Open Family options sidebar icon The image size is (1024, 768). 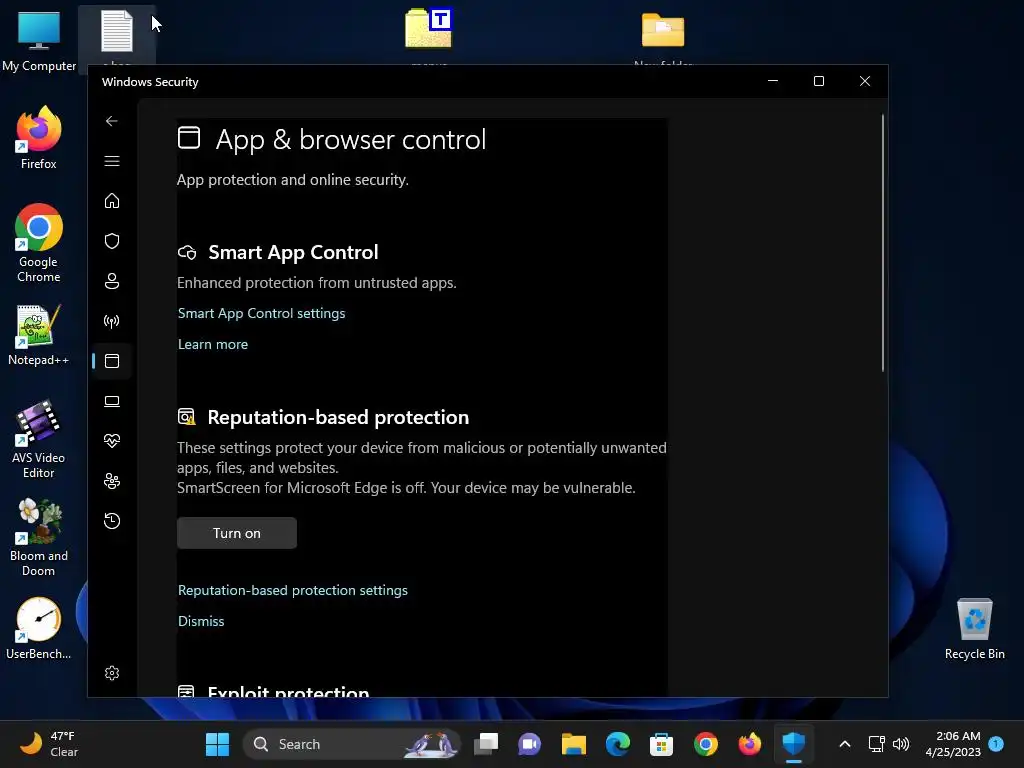(112, 481)
